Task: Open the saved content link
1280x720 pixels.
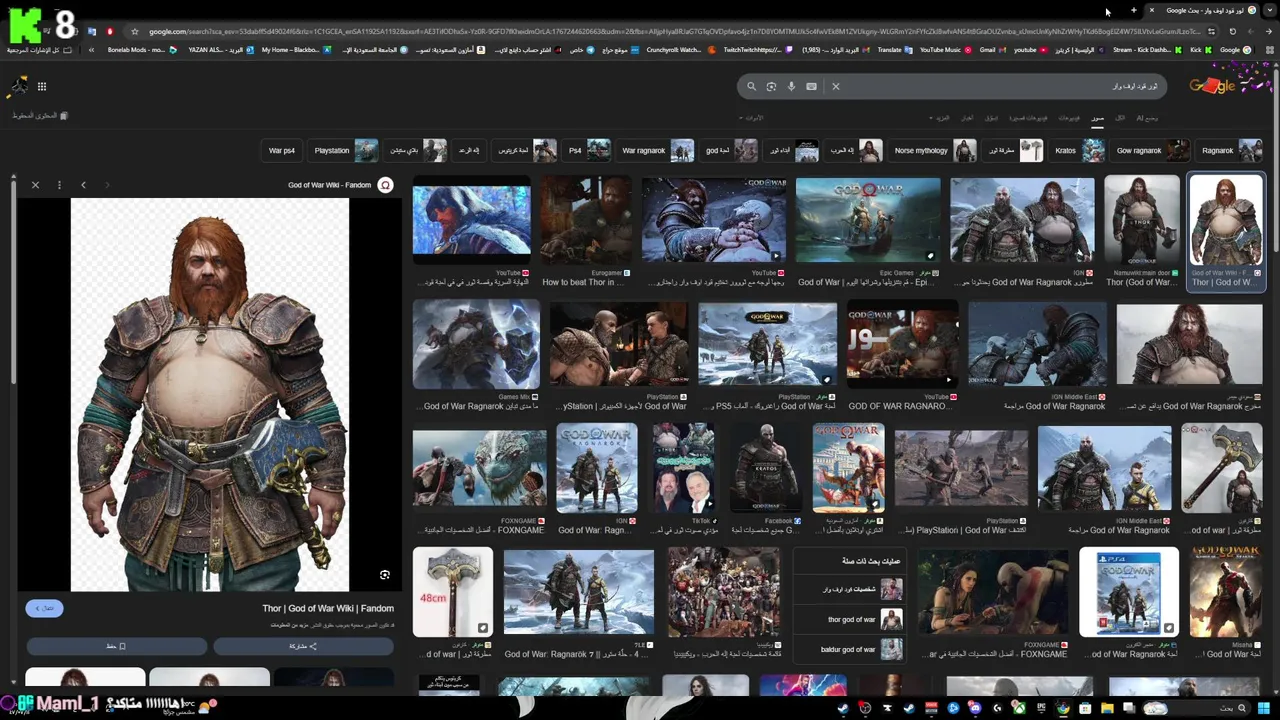Action: [x=40, y=116]
